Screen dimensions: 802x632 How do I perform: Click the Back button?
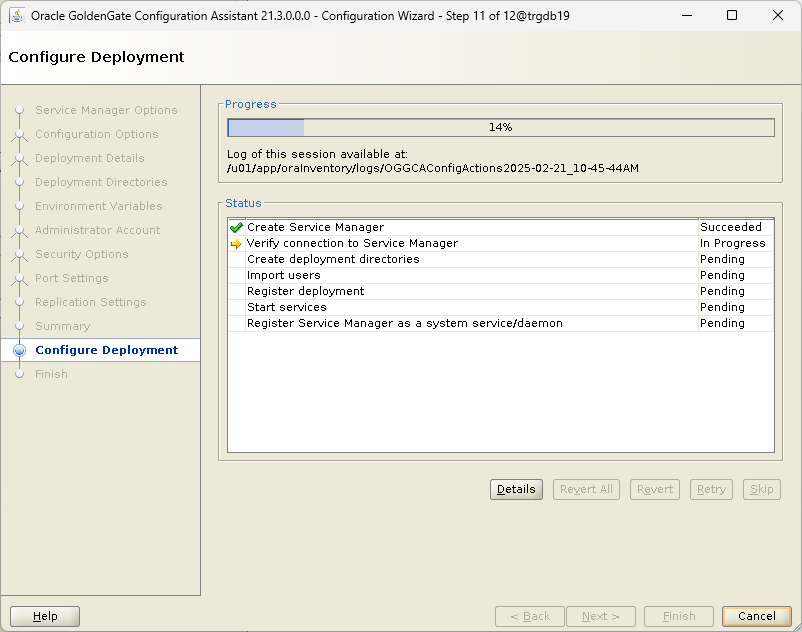pos(530,616)
